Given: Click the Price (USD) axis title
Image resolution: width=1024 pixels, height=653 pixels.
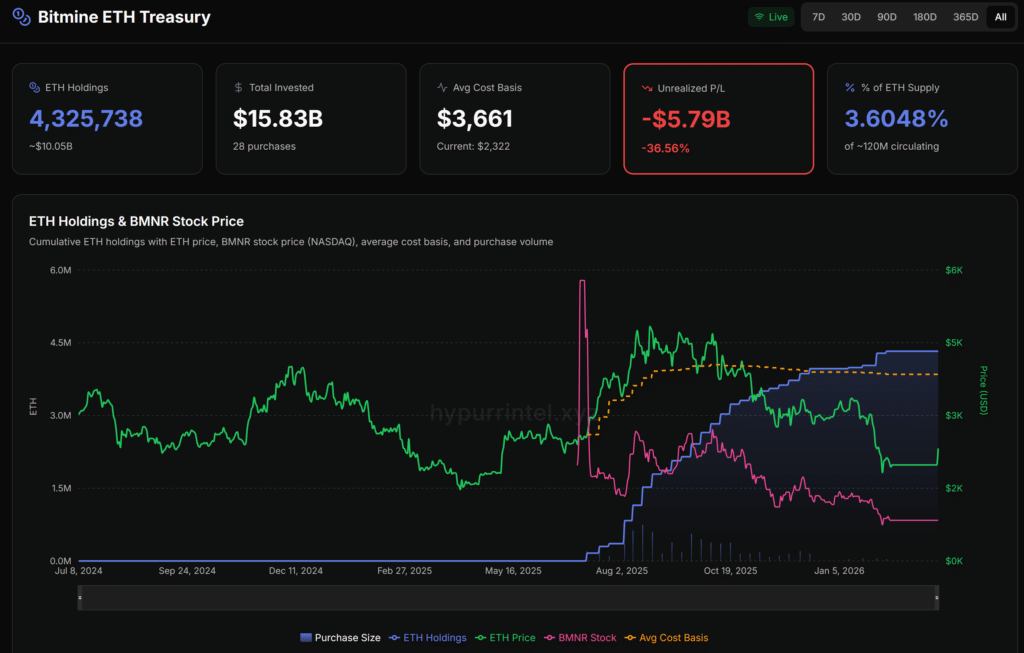Looking at the screenshot, I should pos(983,390).
